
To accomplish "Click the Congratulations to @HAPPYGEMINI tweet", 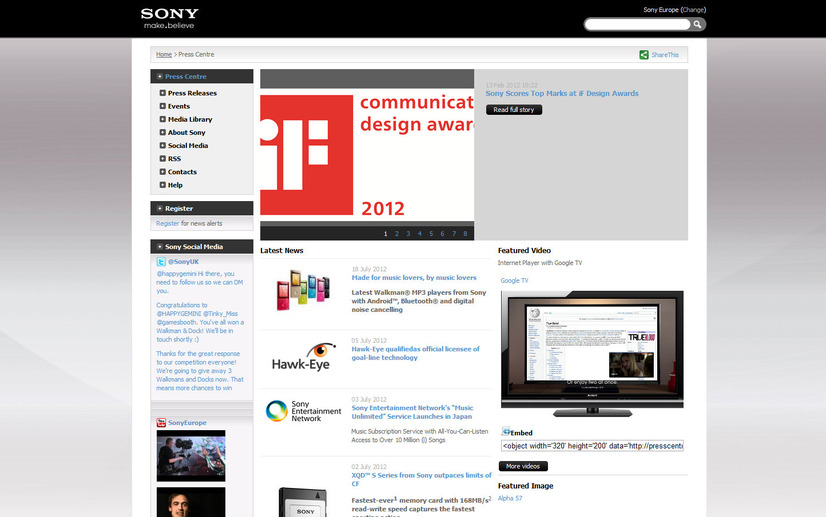I will pyautogui.click(x=200, y=322).
